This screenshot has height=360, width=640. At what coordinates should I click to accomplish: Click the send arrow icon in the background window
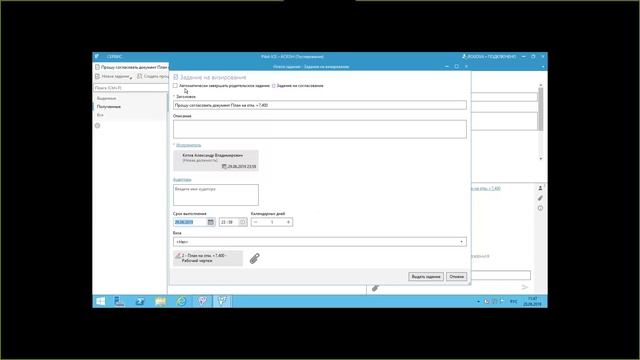(525, 287)
